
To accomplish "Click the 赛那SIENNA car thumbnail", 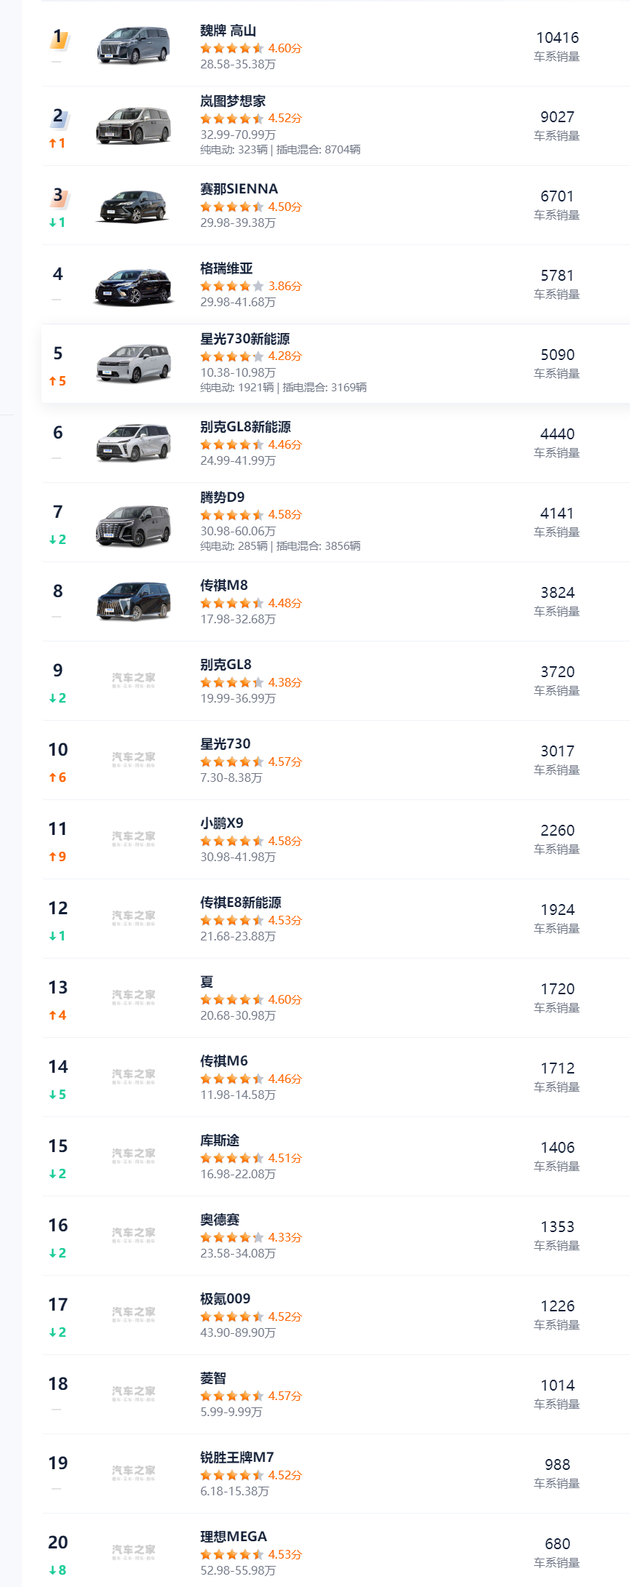I will (133, 206).
